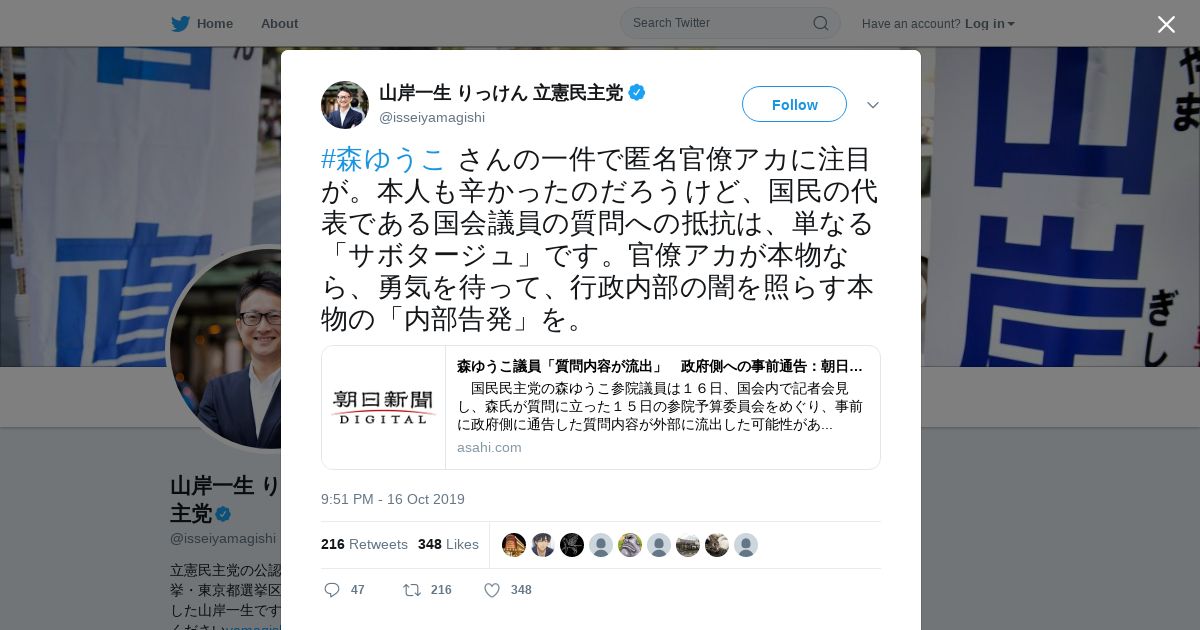Open the About menu item
1200x630 pixels.
pyautogui.click(x=279, y=24)
